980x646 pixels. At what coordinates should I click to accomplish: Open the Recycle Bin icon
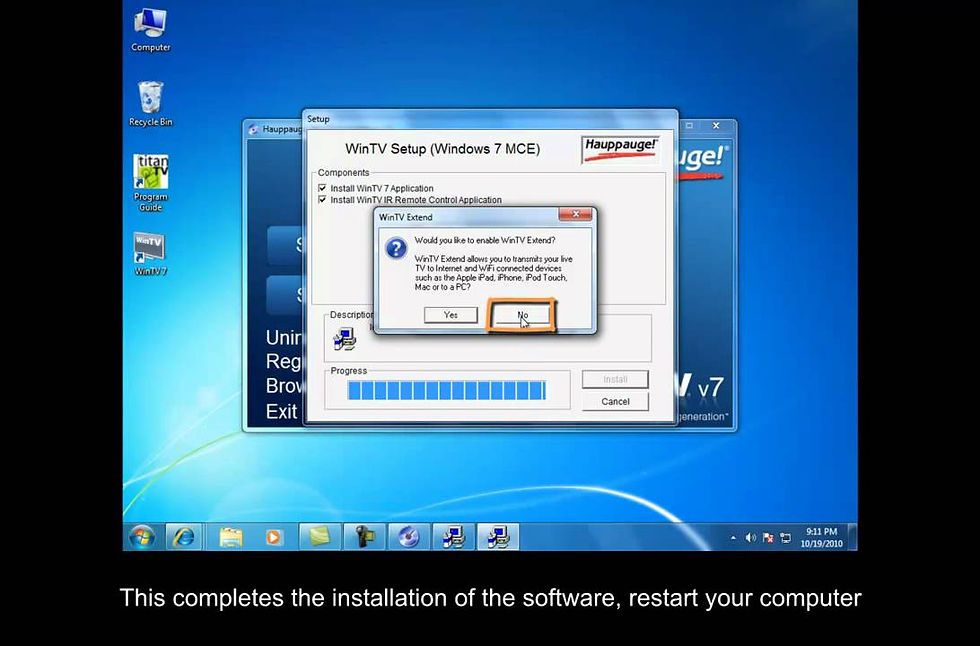tap(151, 104)
